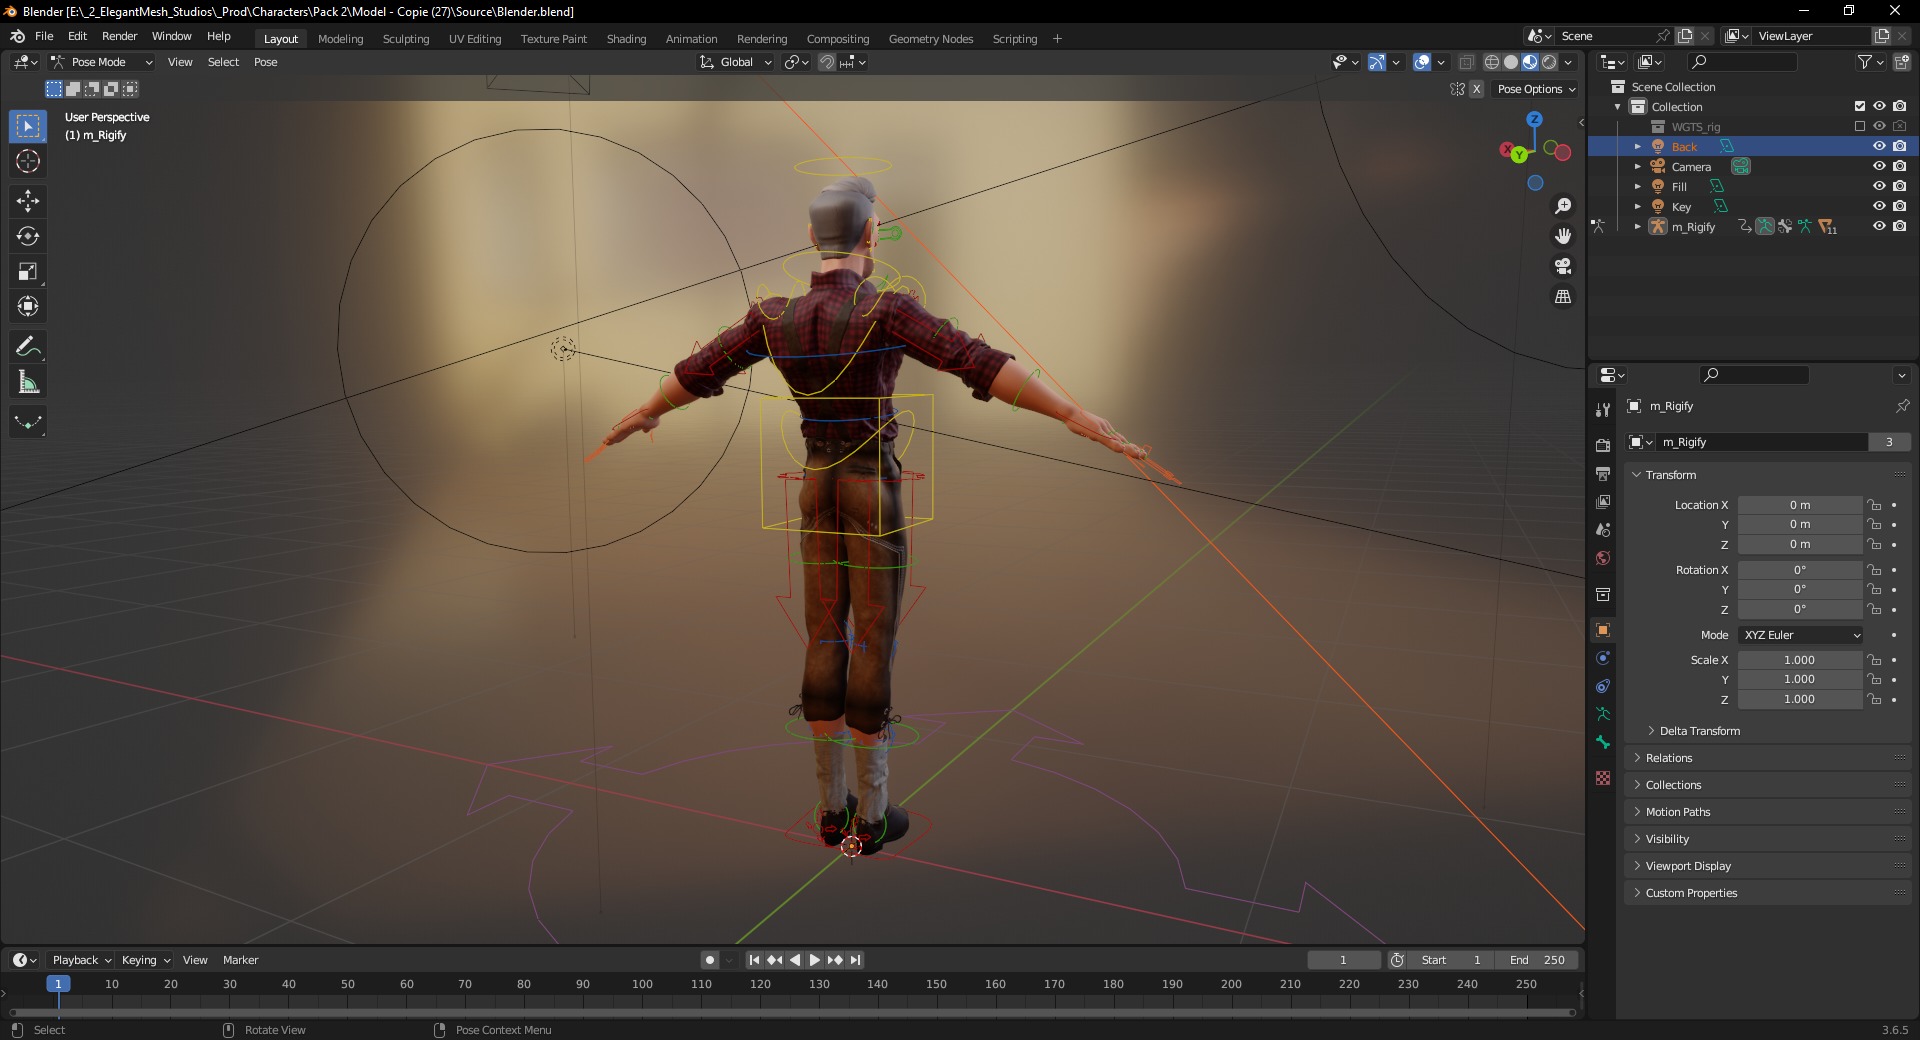This screenshot has height=1040, width=1920.
Task: Open the File menu
Action: 44,36
